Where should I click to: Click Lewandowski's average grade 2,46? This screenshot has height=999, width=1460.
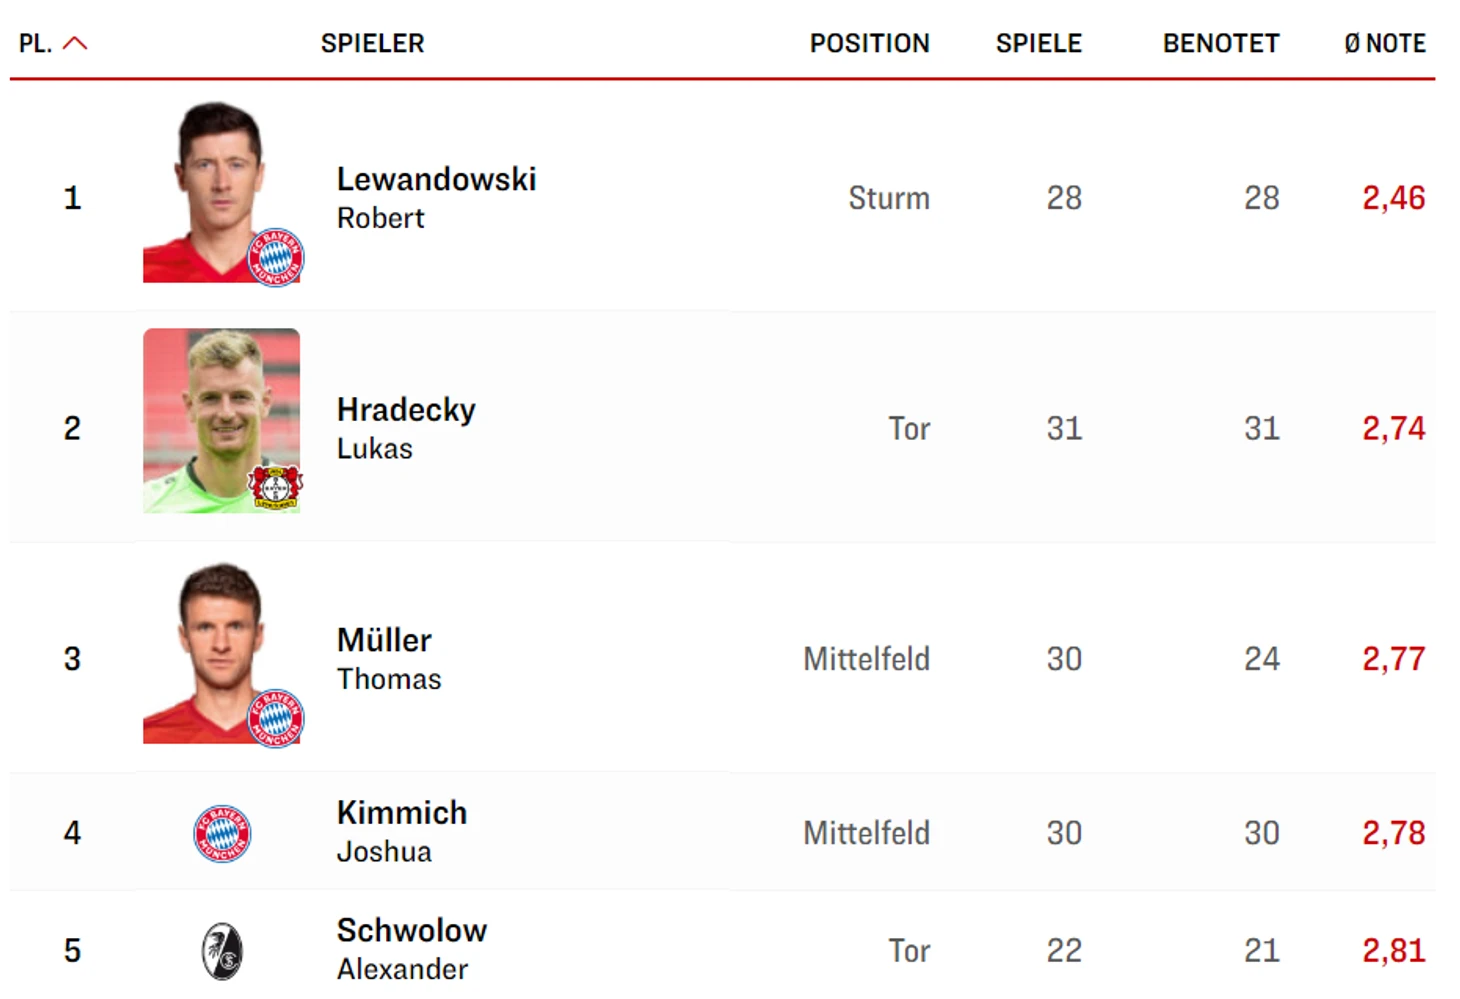click(1393, 198)
